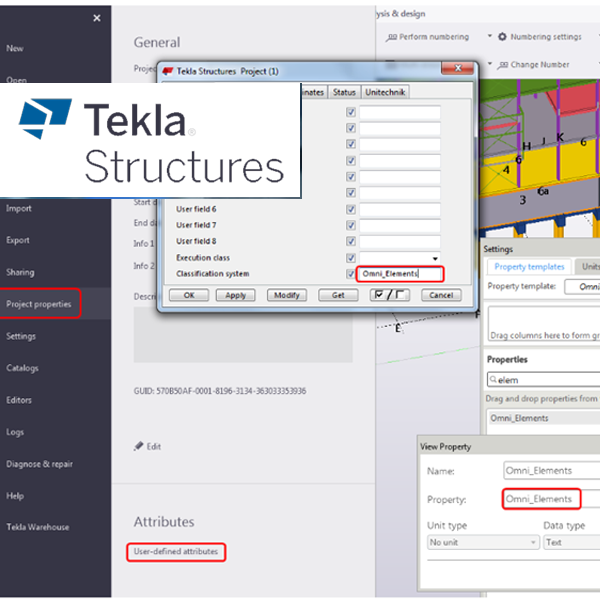This screenshot has height=600, width=600.
Task: Open the Property templates tab
Action: (529, 267)
